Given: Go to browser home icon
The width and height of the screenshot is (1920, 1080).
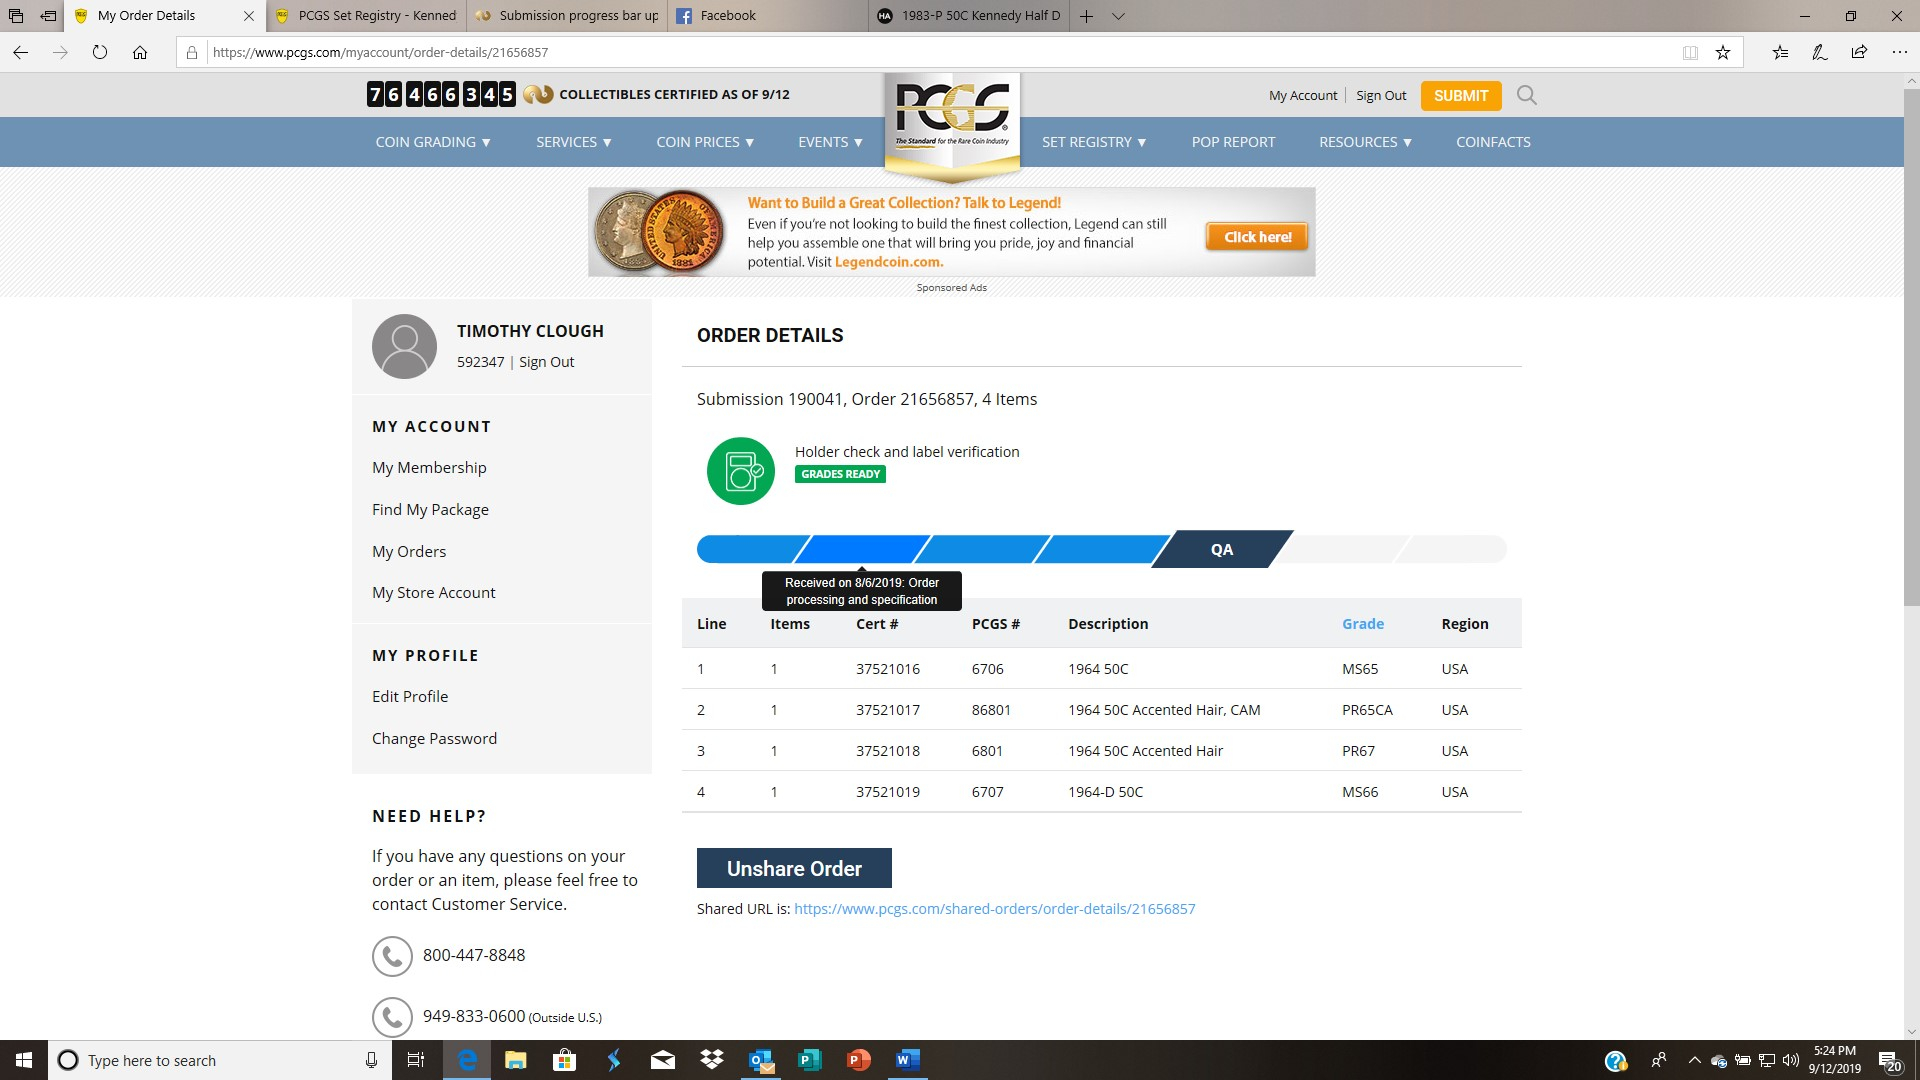Looking at the screenshot, I should pos(140,52).
